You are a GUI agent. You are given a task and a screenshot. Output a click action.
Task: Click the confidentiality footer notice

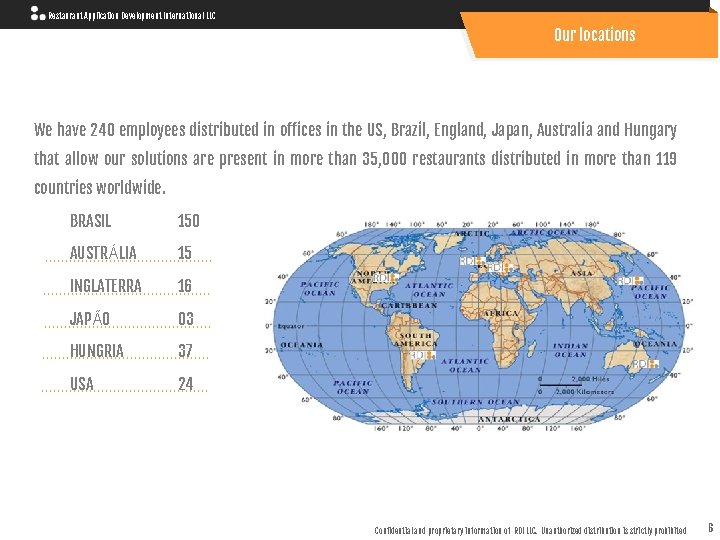tap(530, 531)
